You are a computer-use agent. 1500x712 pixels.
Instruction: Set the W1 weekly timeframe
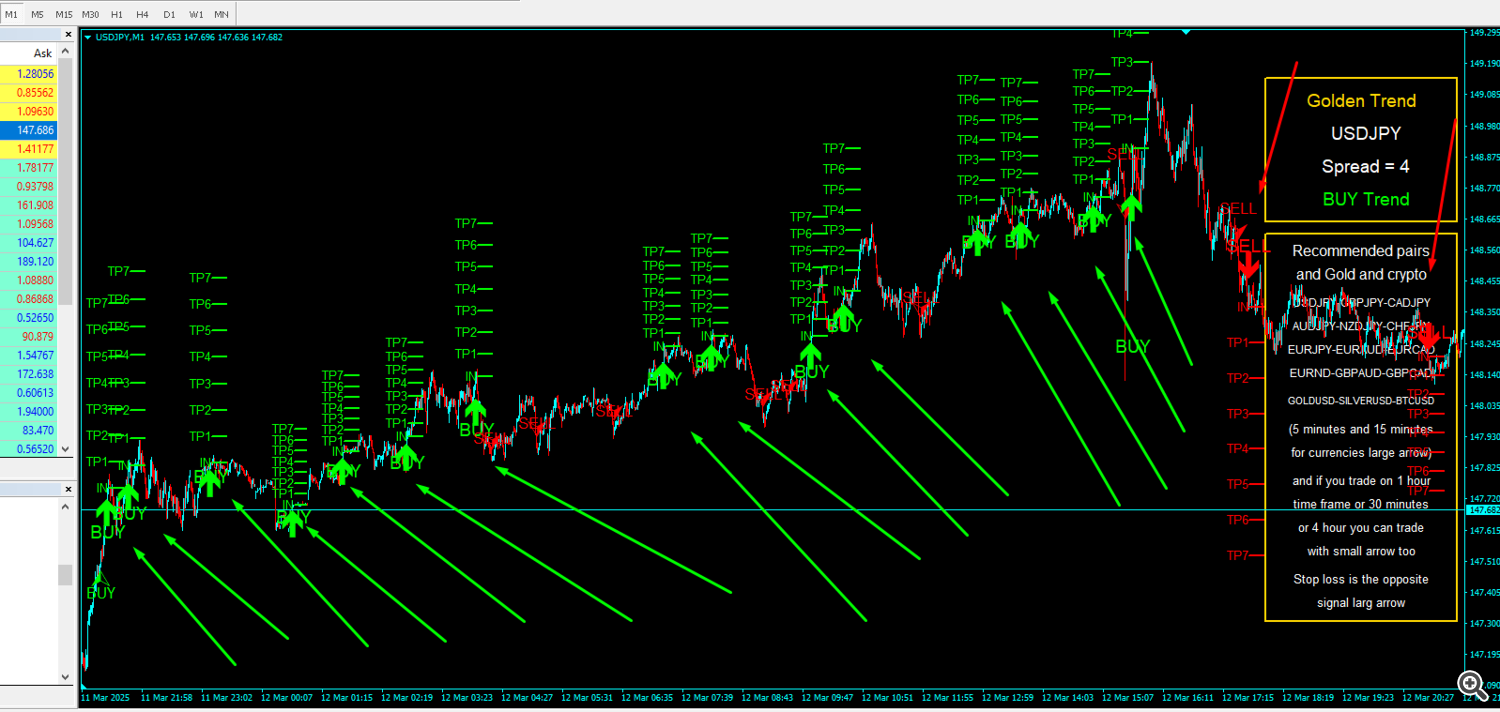point(196,14)
